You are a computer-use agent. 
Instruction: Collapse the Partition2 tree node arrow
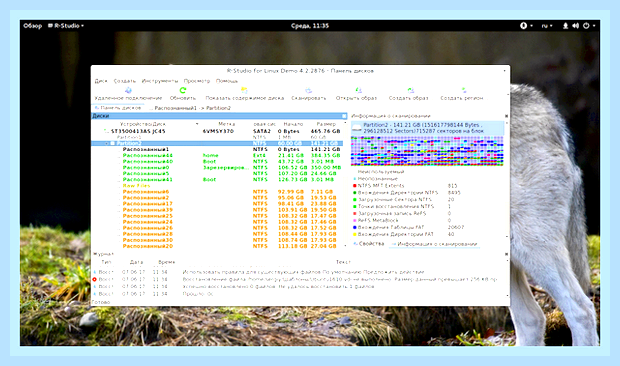coord(107,143)
